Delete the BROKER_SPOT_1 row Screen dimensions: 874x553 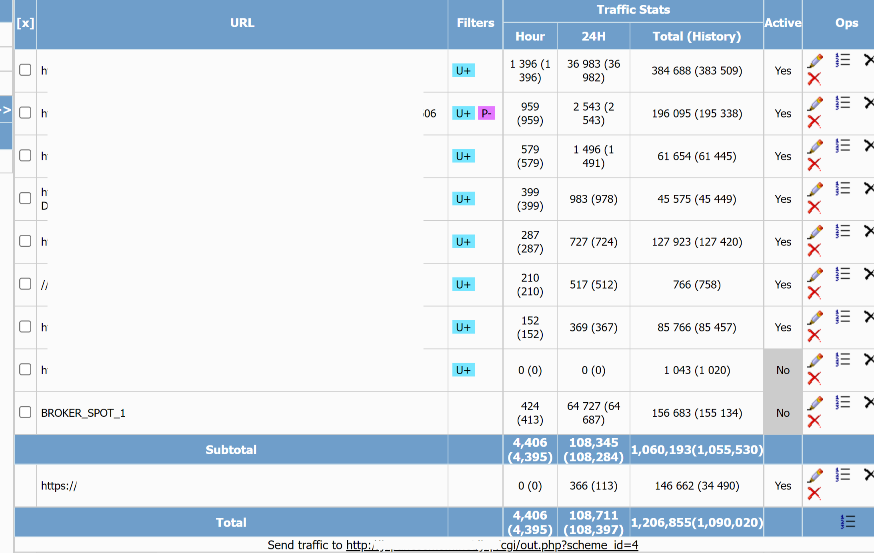(x=814, y=421)
